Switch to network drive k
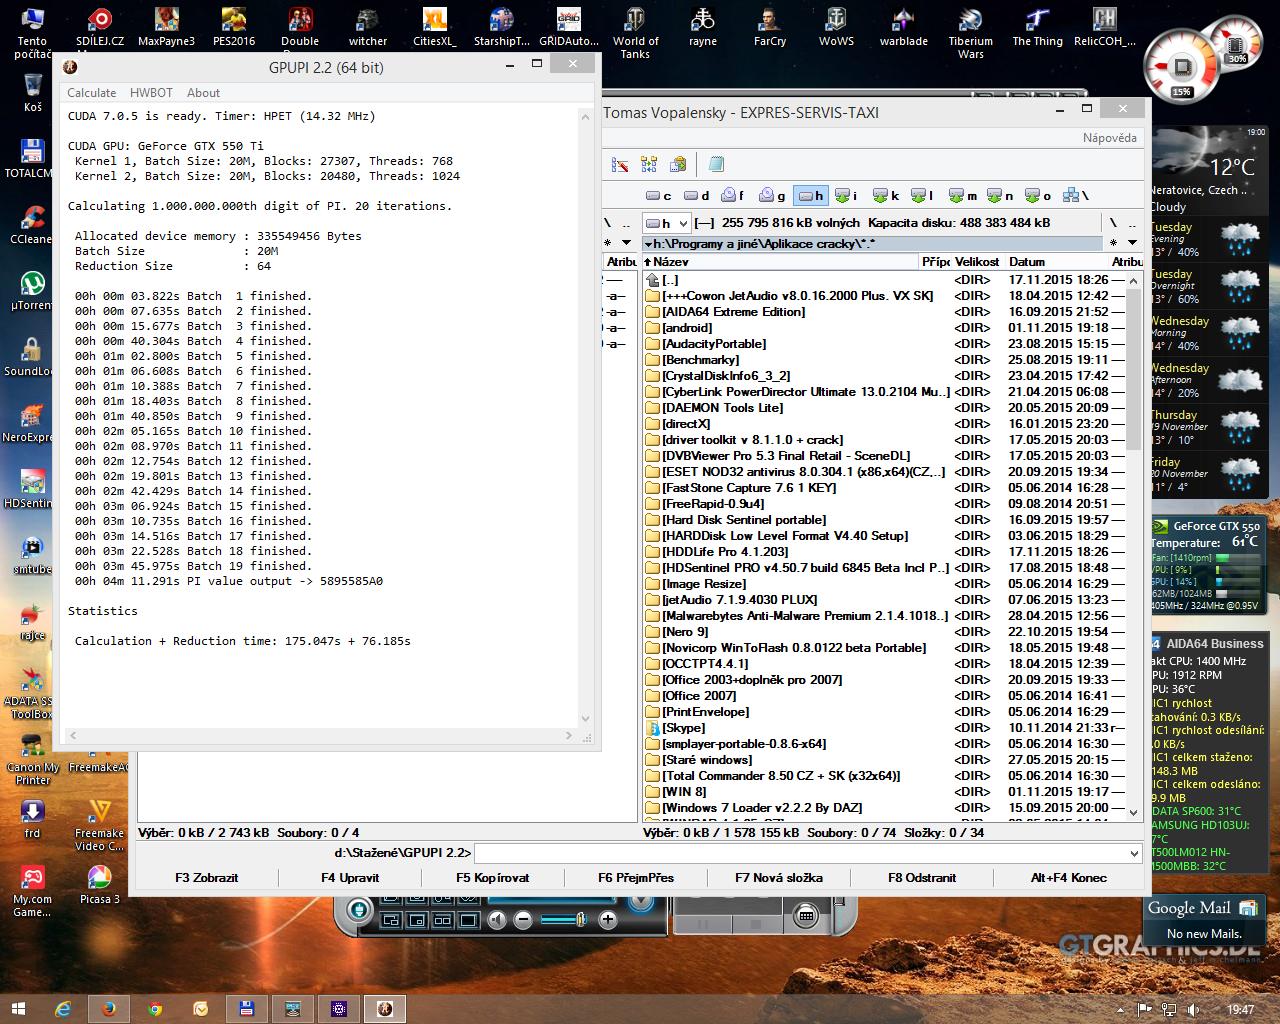Viewport: 1280px width, 1024px height. pos(885,195)
